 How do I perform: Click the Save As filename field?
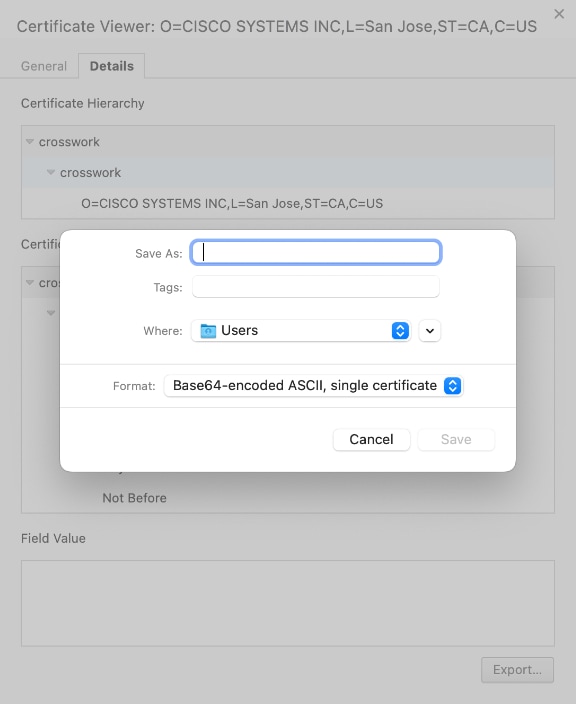[316, 252]
